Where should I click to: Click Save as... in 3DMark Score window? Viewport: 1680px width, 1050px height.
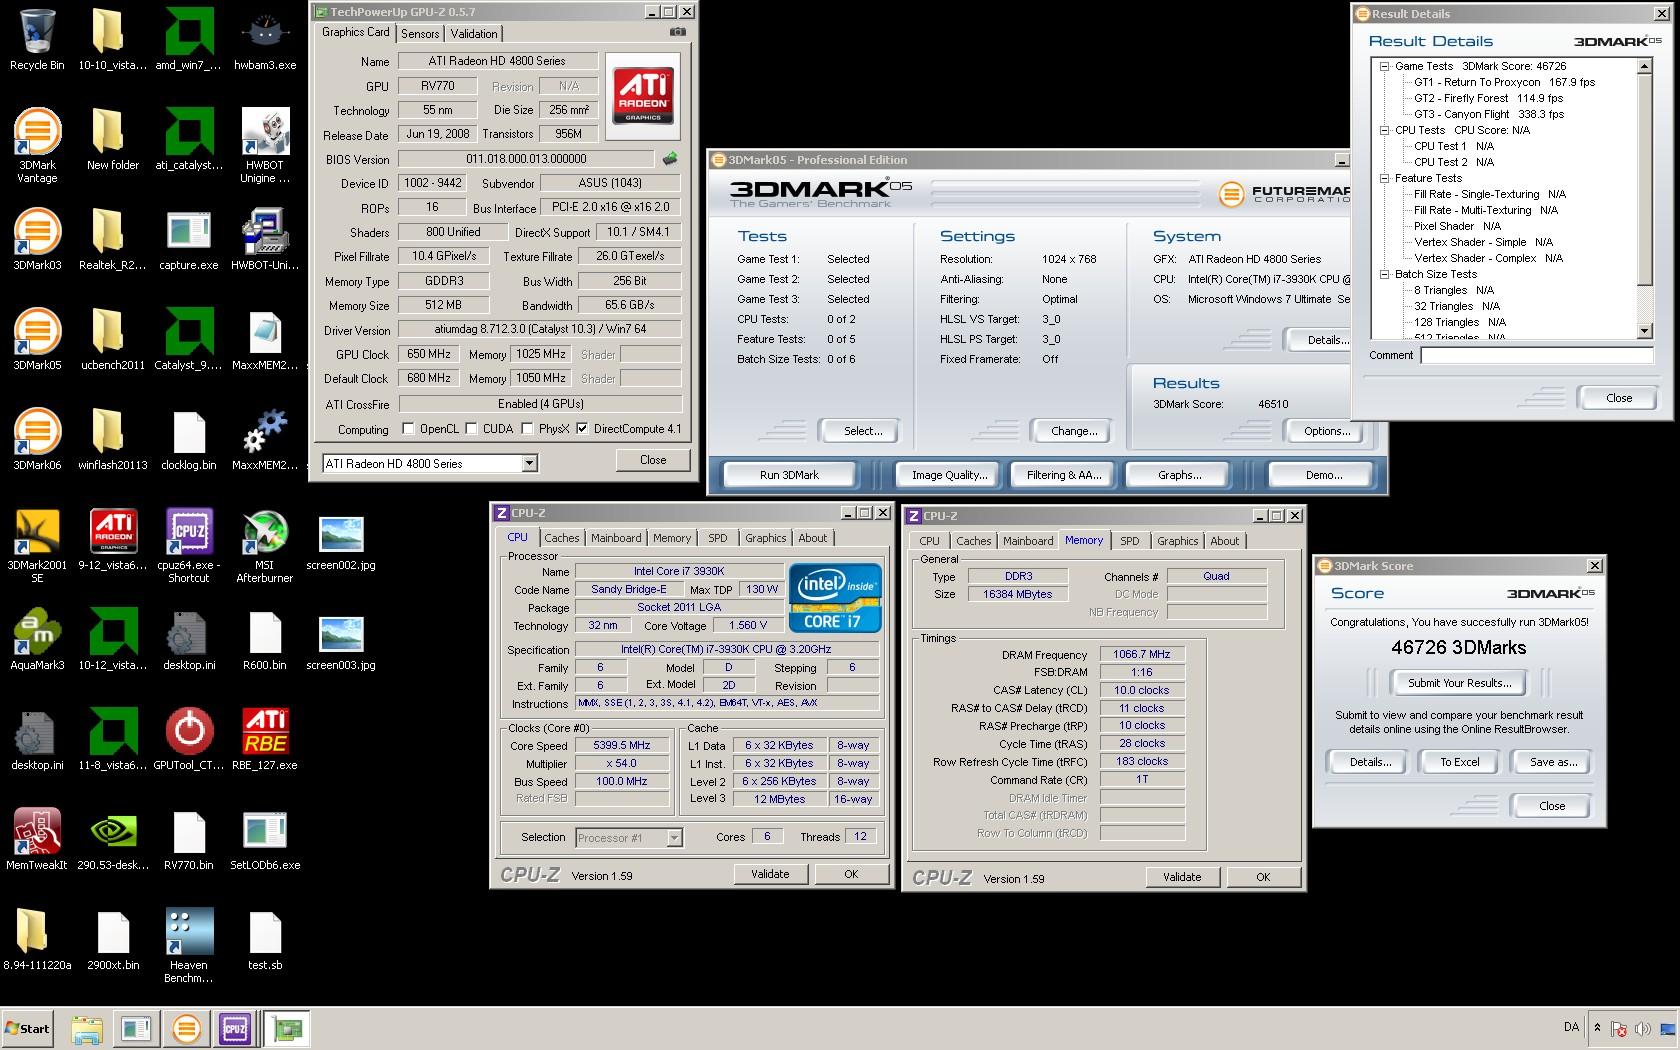pyautogui.click(x=1553, y=762)
